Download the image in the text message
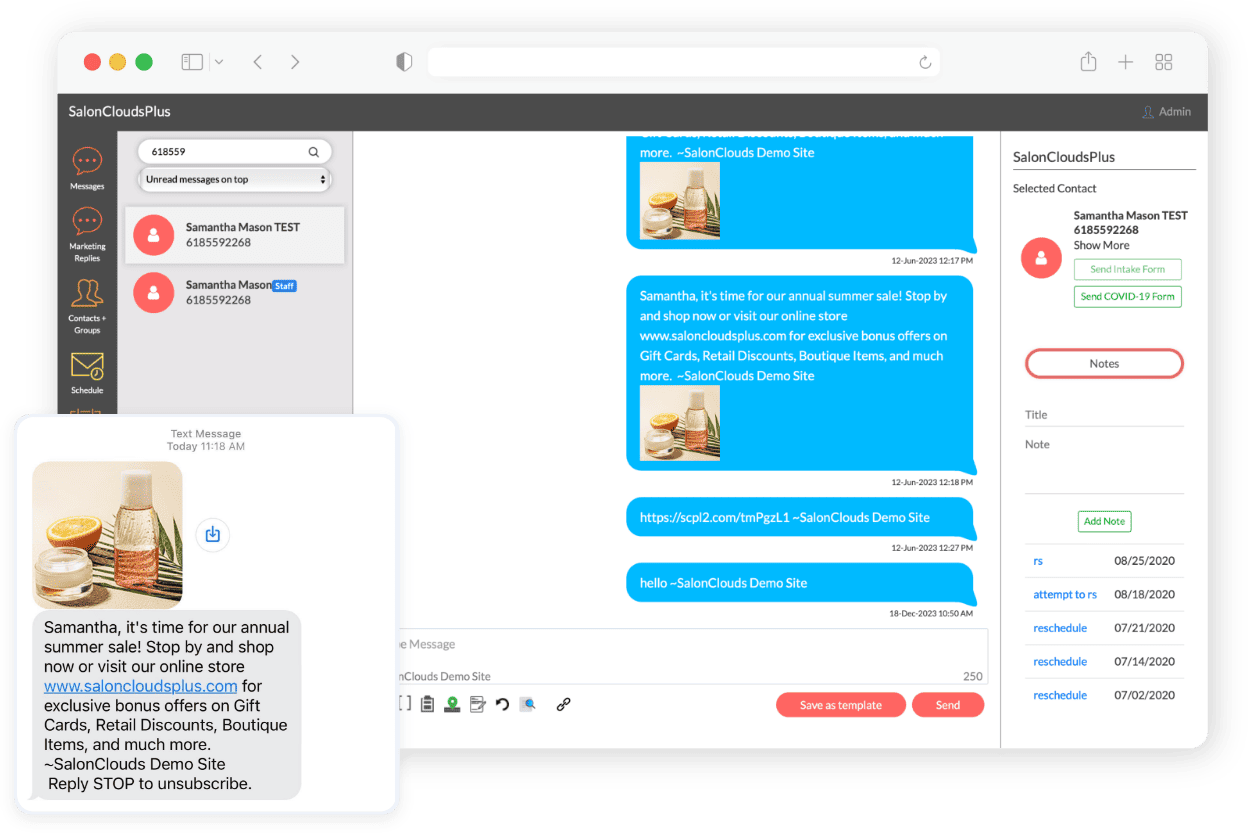1248x833 pixels. pyautogui.click(x=212, y=535)
